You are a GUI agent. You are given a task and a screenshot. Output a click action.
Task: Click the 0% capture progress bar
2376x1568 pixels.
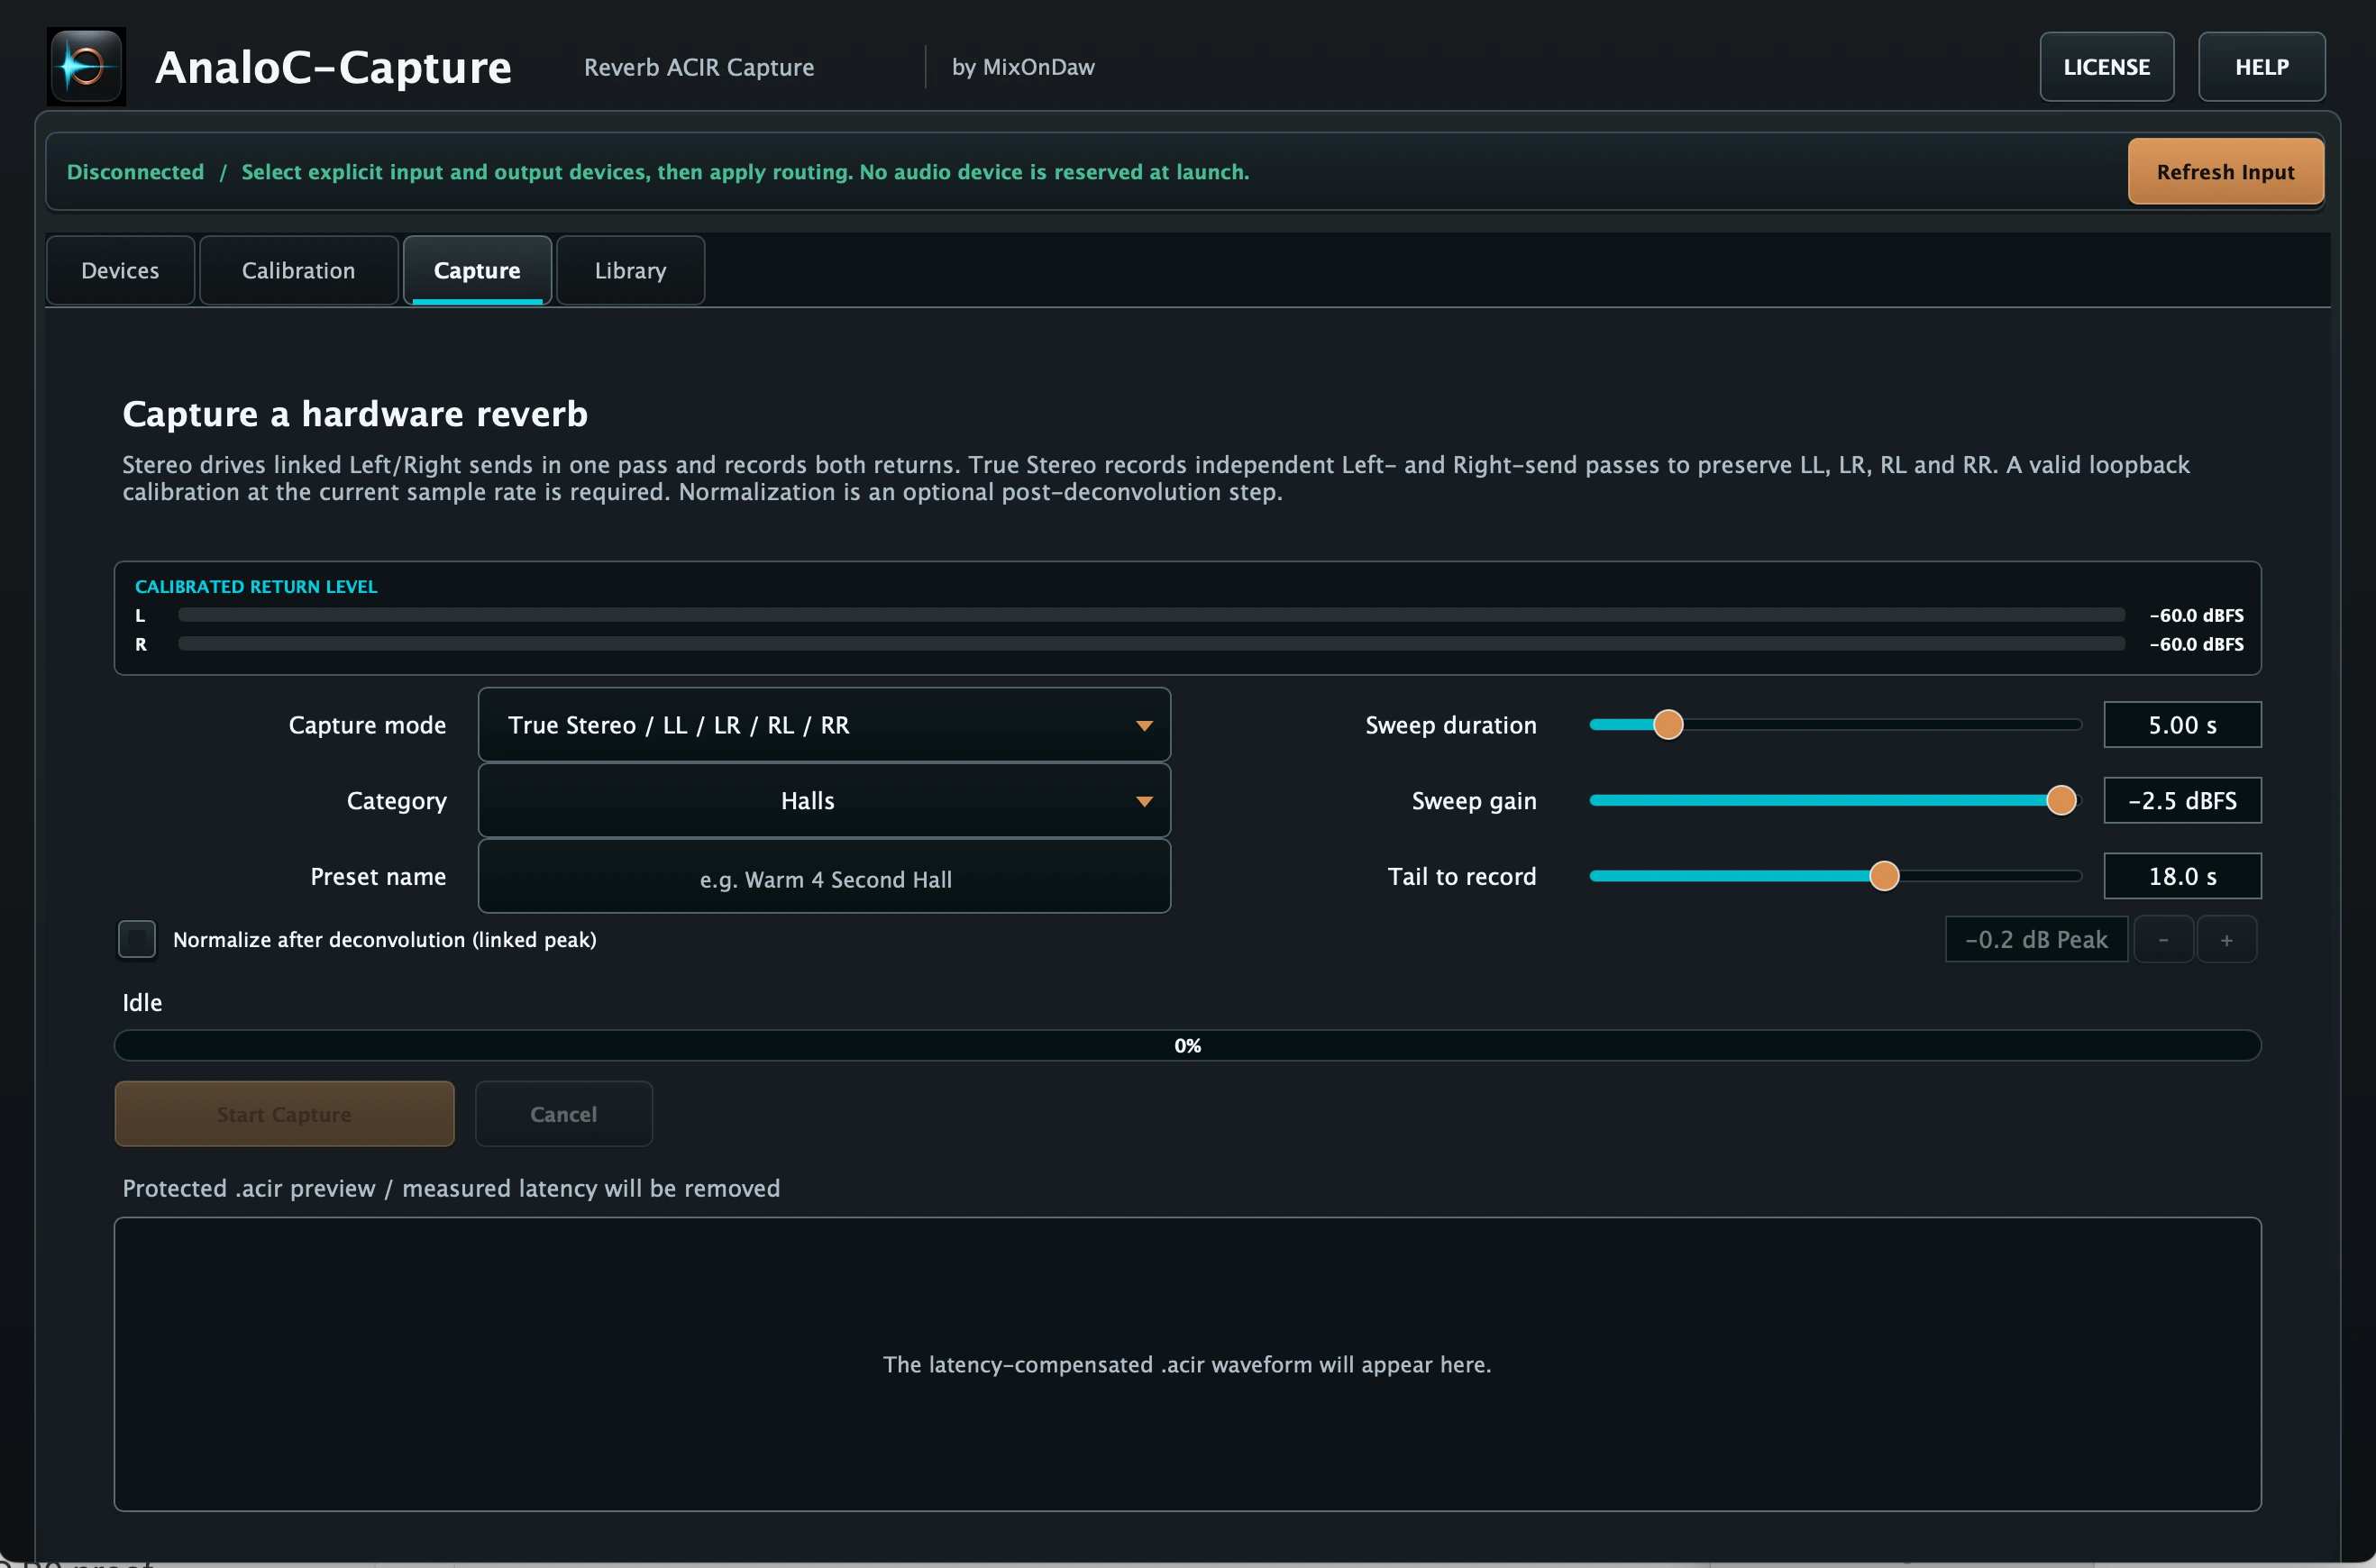tap(1187, 1045)
